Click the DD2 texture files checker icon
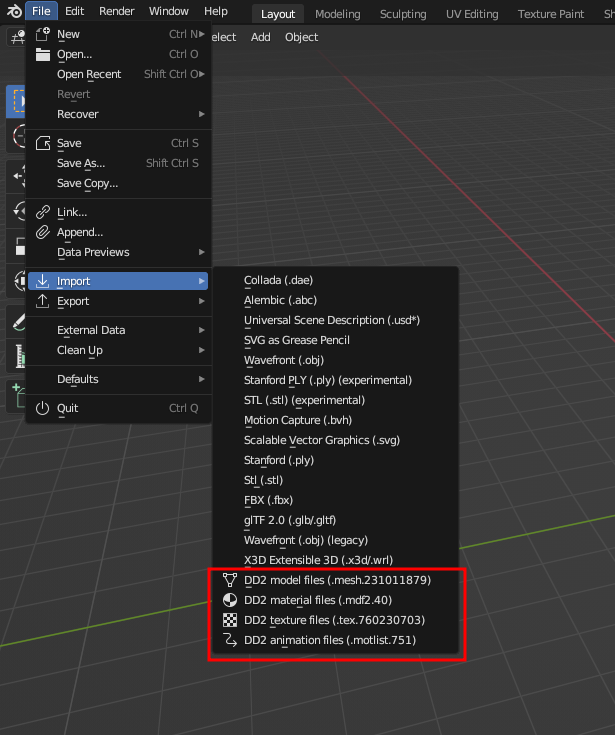Viewport: 615px width, 735px height. tap(230, 620)
